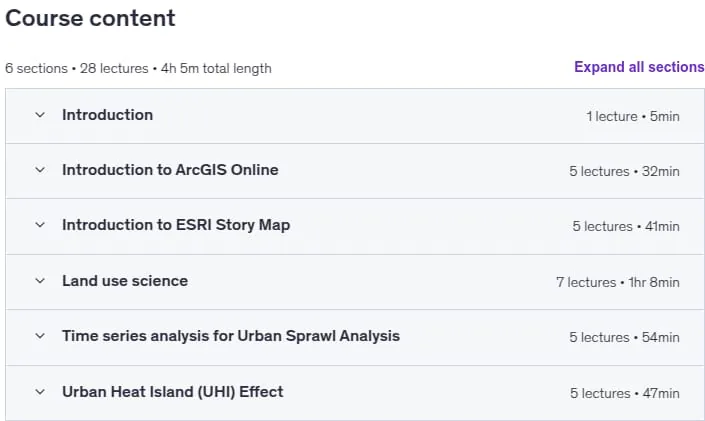Viewport: 705px width, 421px height.
Task: Expand Urban Heat Island Effect chevron
Action: tap(40, 392)
